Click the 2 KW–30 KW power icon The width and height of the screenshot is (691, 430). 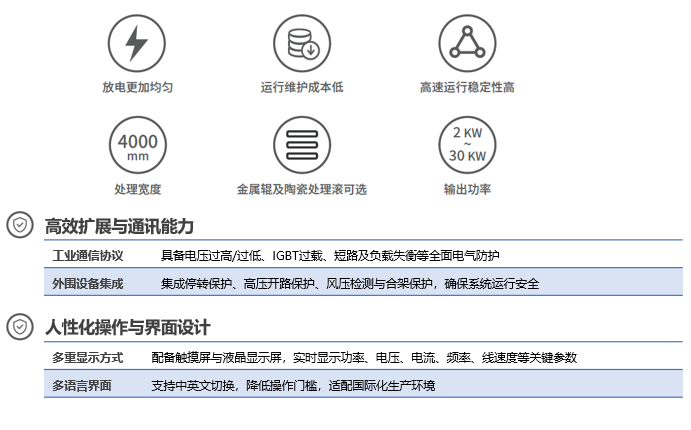[467, 145]
